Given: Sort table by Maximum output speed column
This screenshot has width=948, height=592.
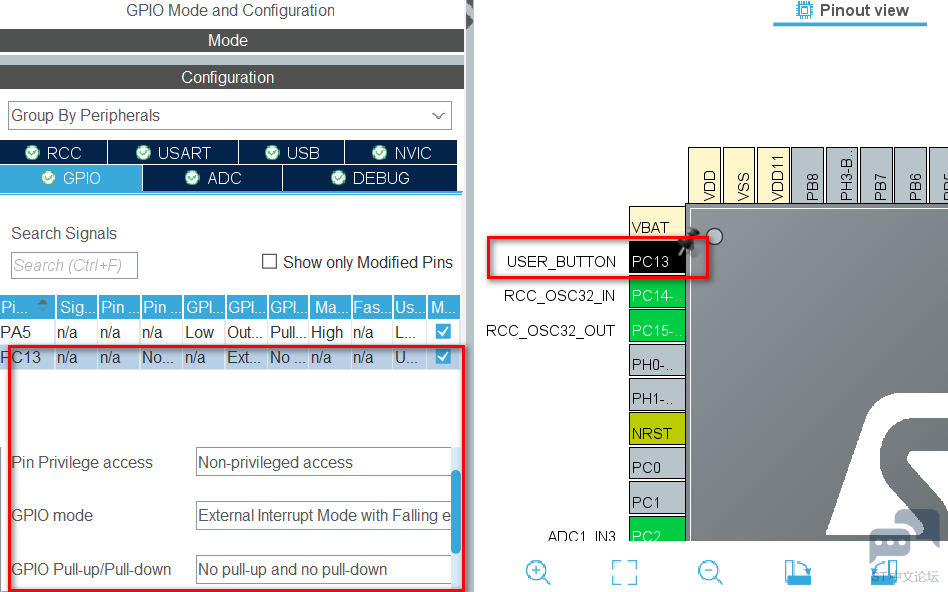Looking at the screenshot, I should click(330, 307).
